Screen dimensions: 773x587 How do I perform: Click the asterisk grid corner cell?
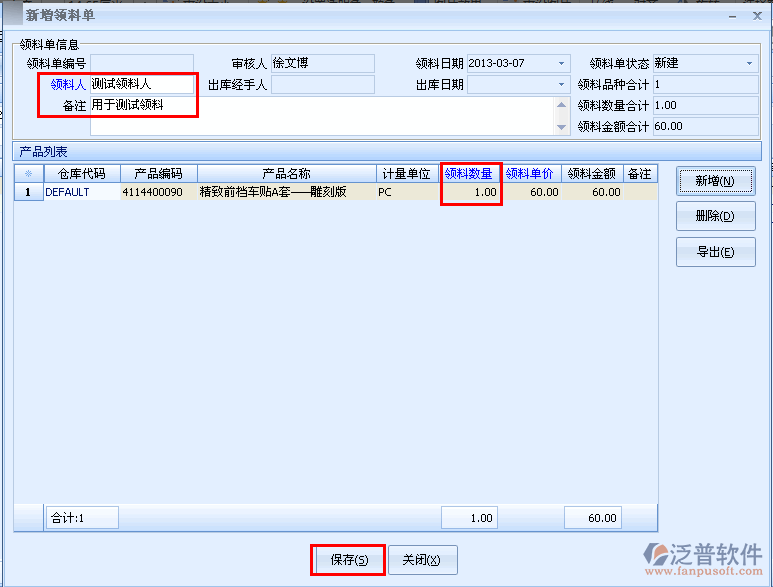click(28, 174)
